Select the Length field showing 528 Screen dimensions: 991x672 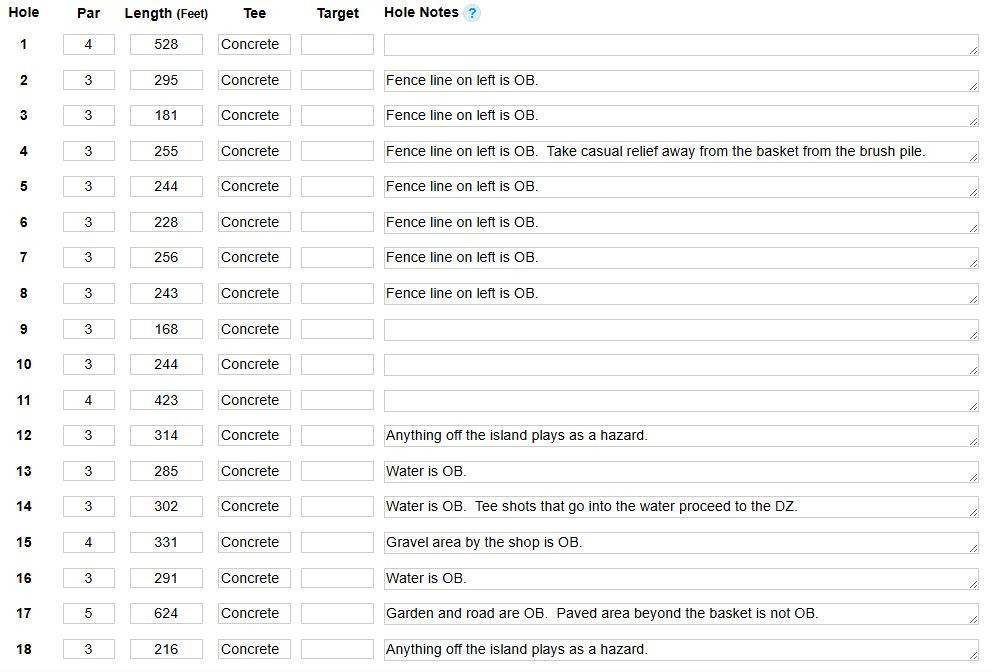click(x=166, y=45)
